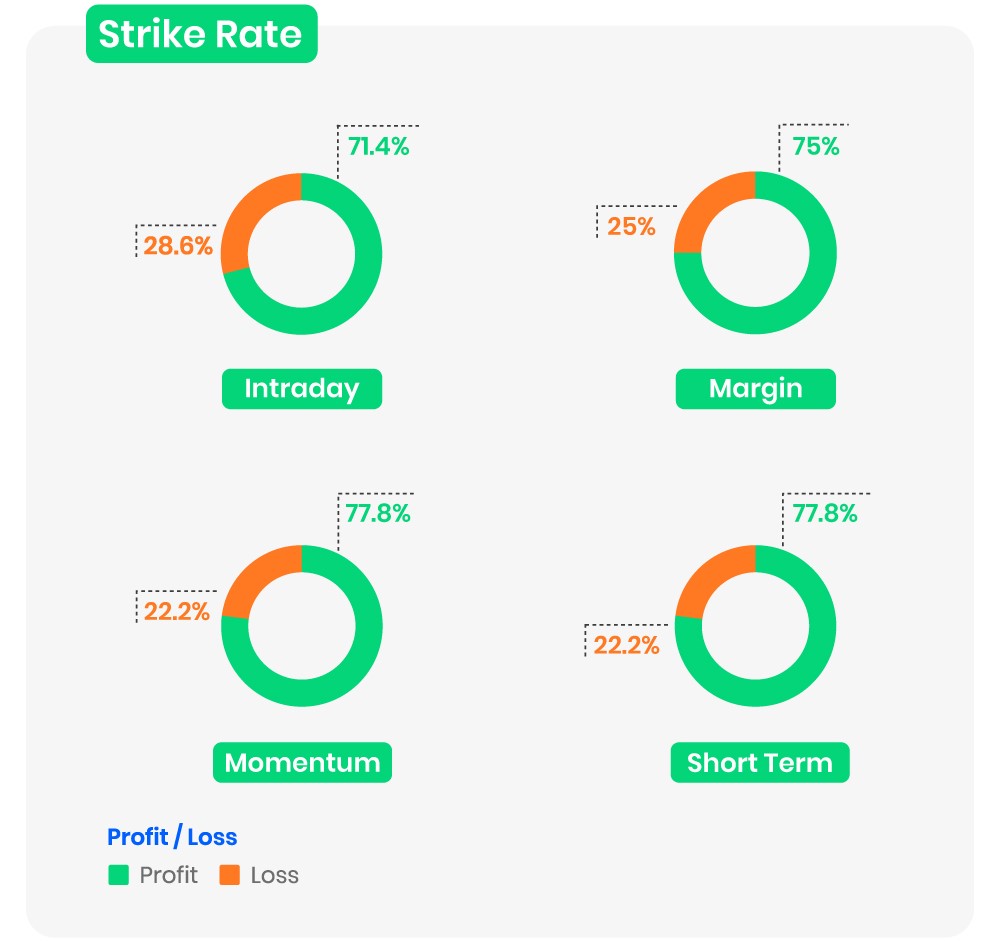The width and height of the screenshot is (998, 941).
Task: Click the 22.2% label beside Short Term donut
Action: click(626, 645)
